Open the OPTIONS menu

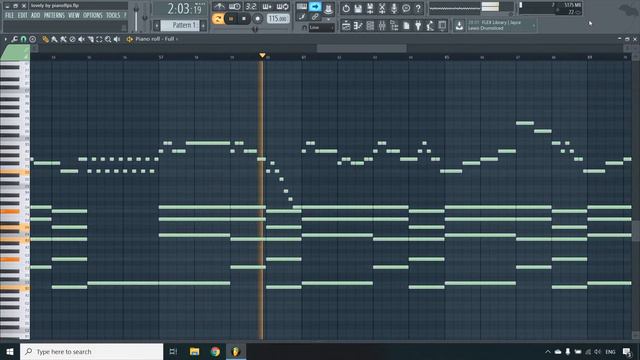[x=93, y=15]
